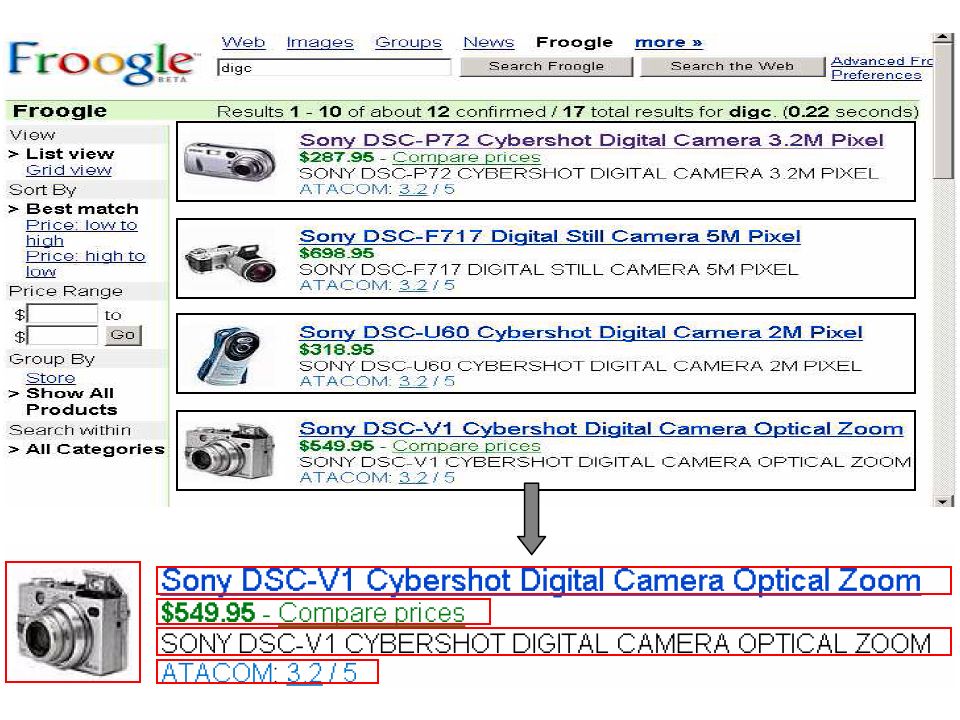Group results by Store
Viewport: 960px width, 720px height.
[x=50, y=378]
